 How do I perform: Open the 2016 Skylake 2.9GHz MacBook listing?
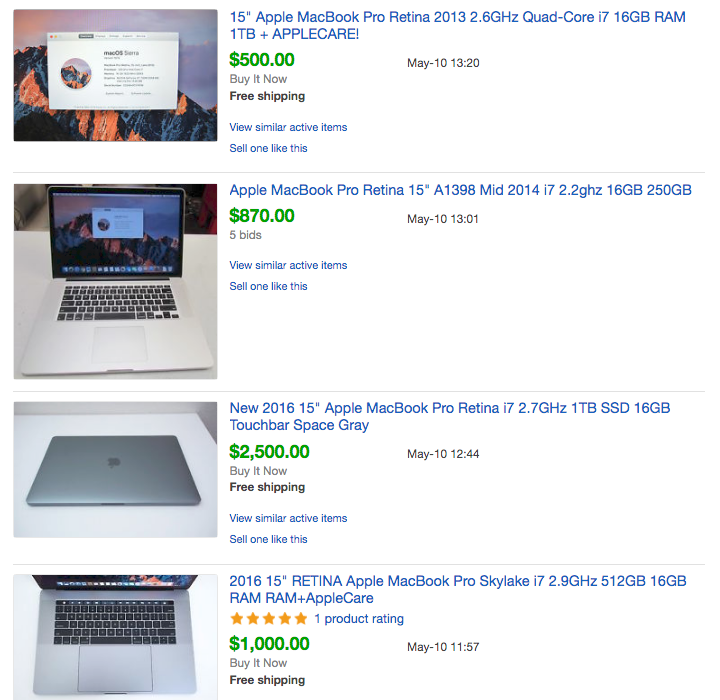(x=458, y=589)
